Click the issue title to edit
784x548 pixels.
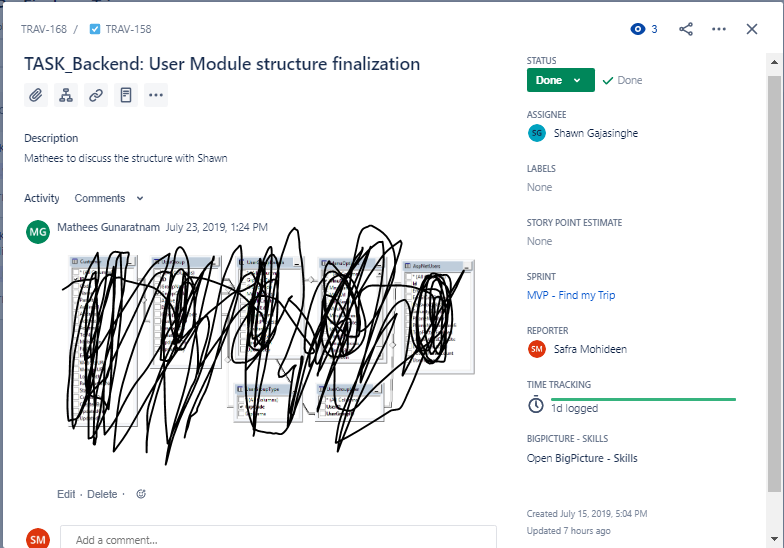tap(222, 64)
